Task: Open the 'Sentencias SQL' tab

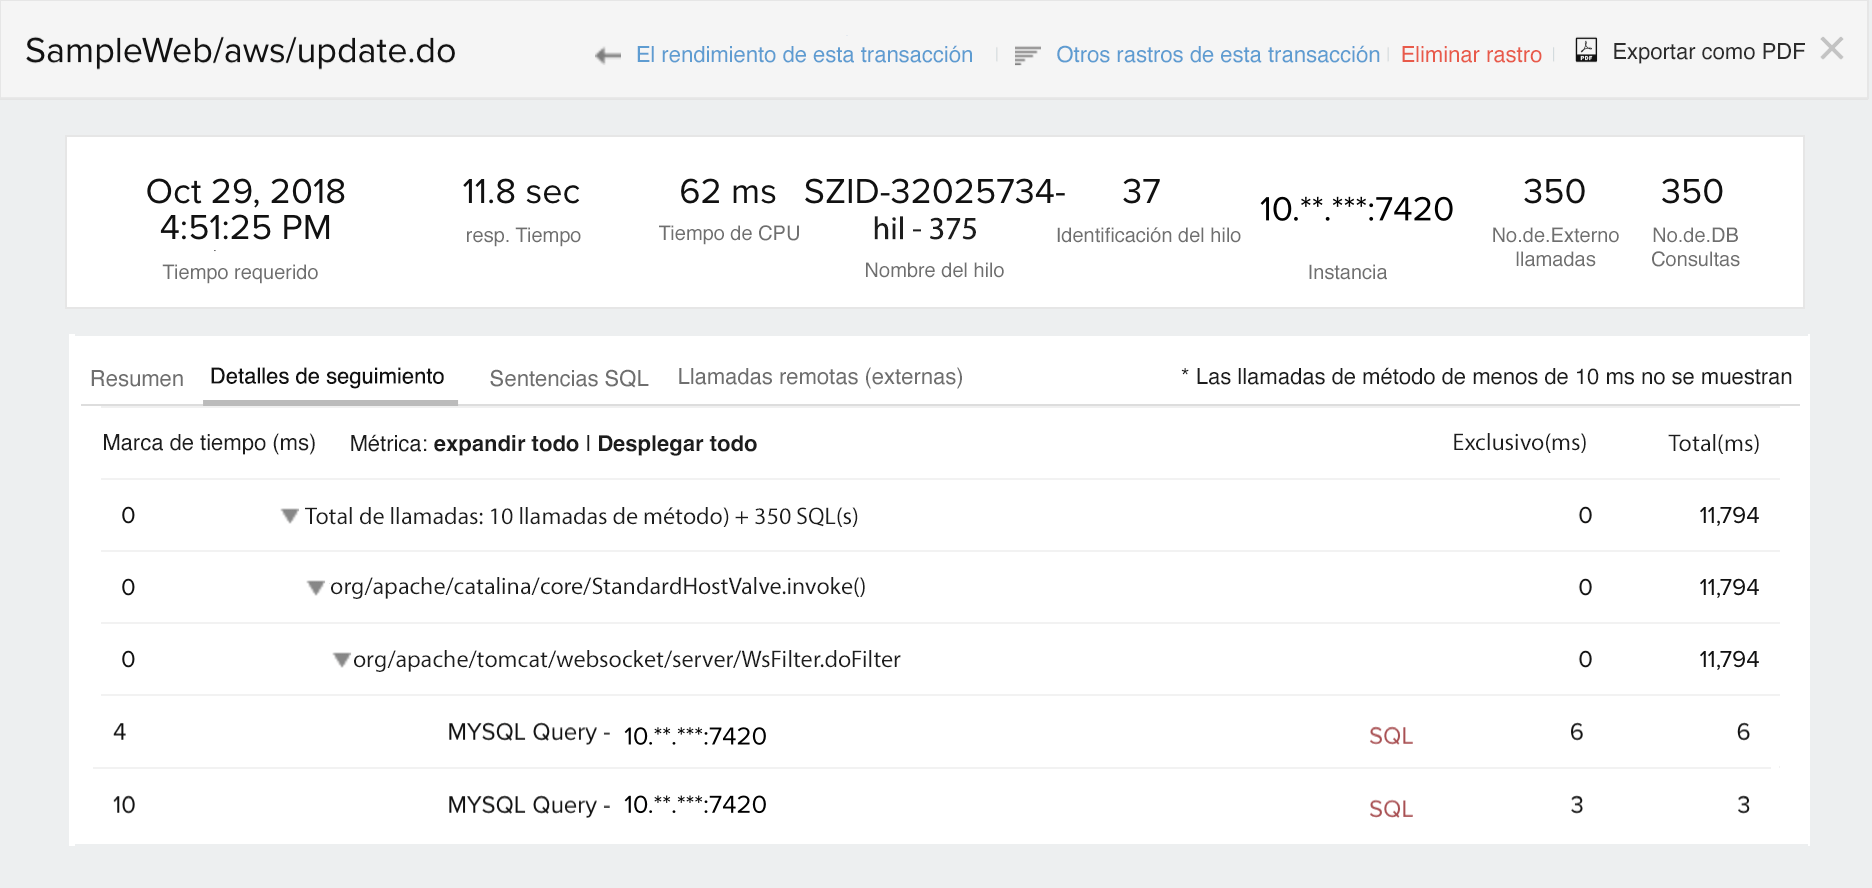Action: coord(568,379)
